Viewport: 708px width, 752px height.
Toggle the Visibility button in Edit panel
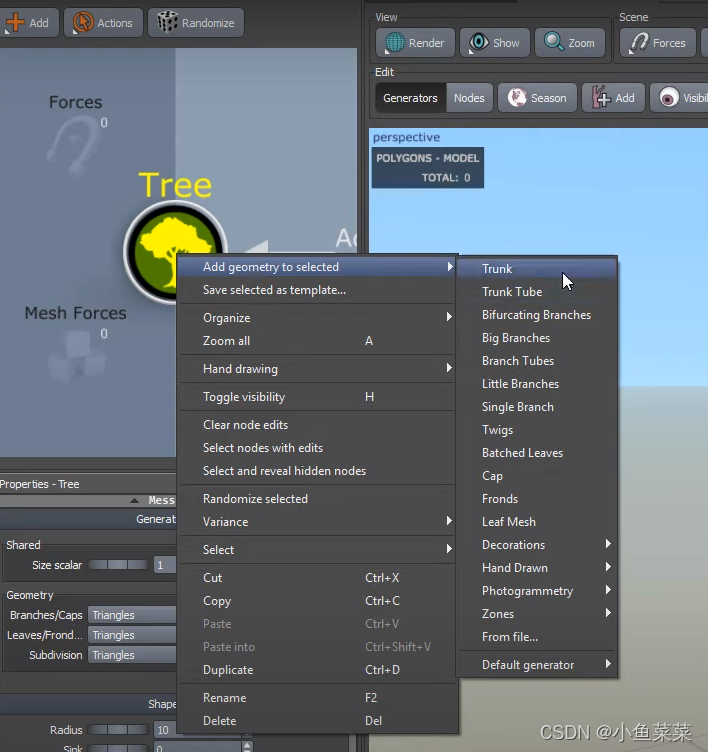[679, 98]
